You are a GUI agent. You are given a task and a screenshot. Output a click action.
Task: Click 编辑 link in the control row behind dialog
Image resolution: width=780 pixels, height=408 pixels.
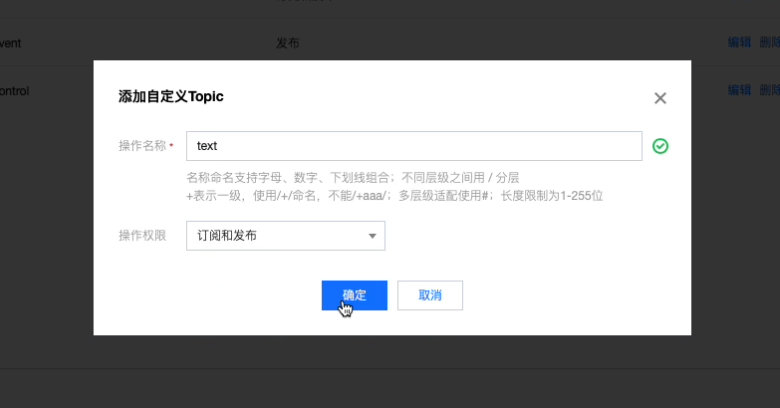pyautogui.click(x=739, y=90)
